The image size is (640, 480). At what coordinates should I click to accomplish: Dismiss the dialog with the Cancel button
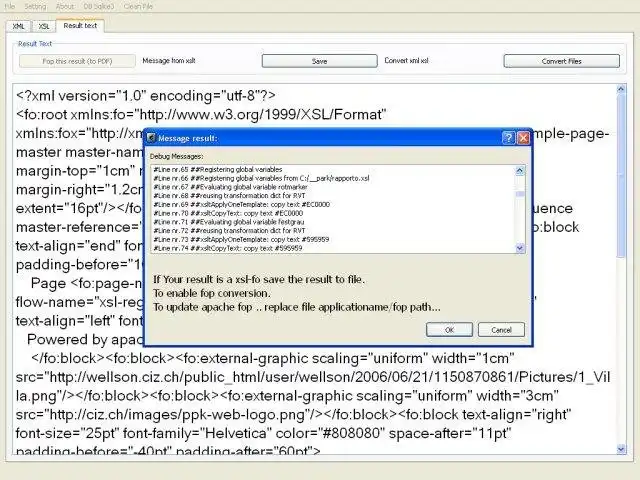501,330
